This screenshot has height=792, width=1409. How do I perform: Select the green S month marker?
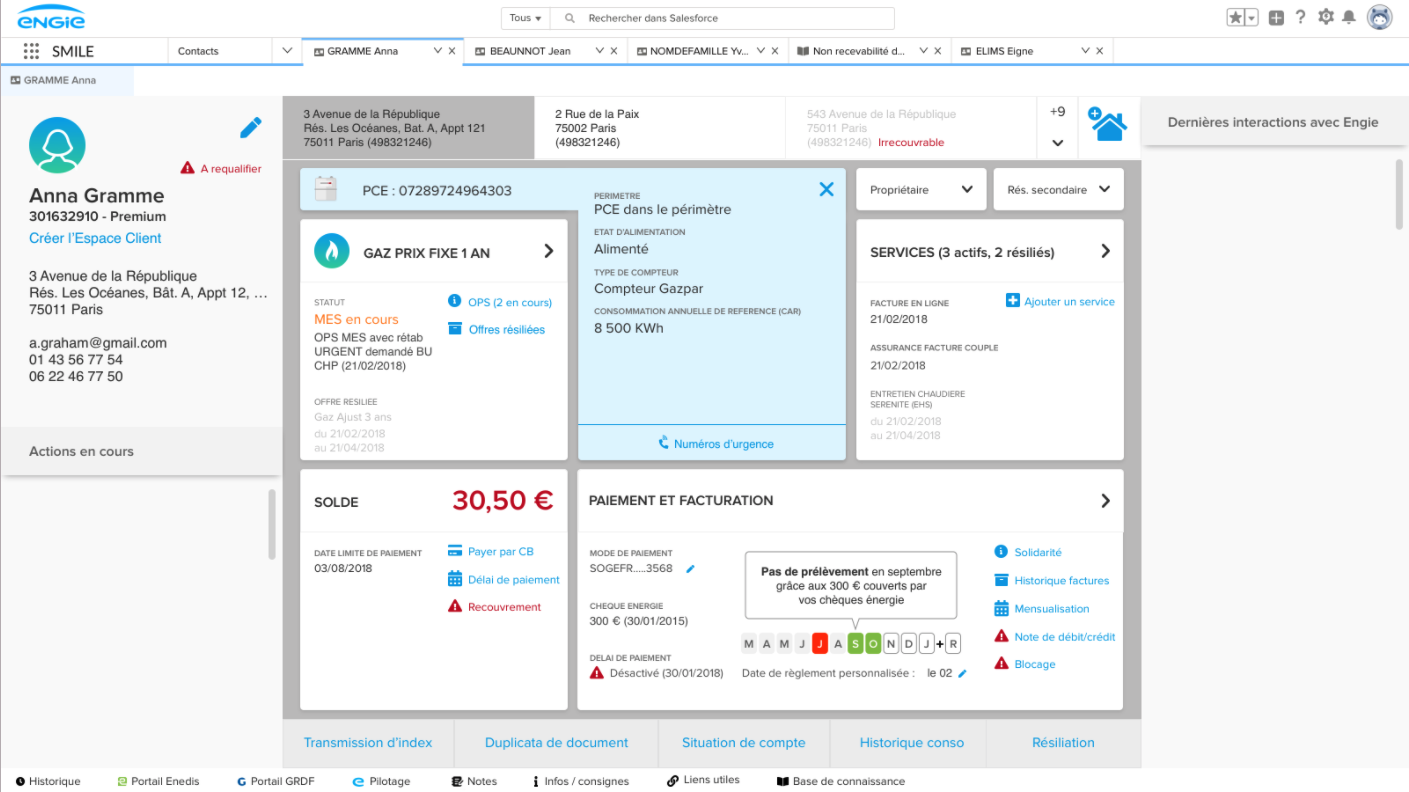point(856,643)
